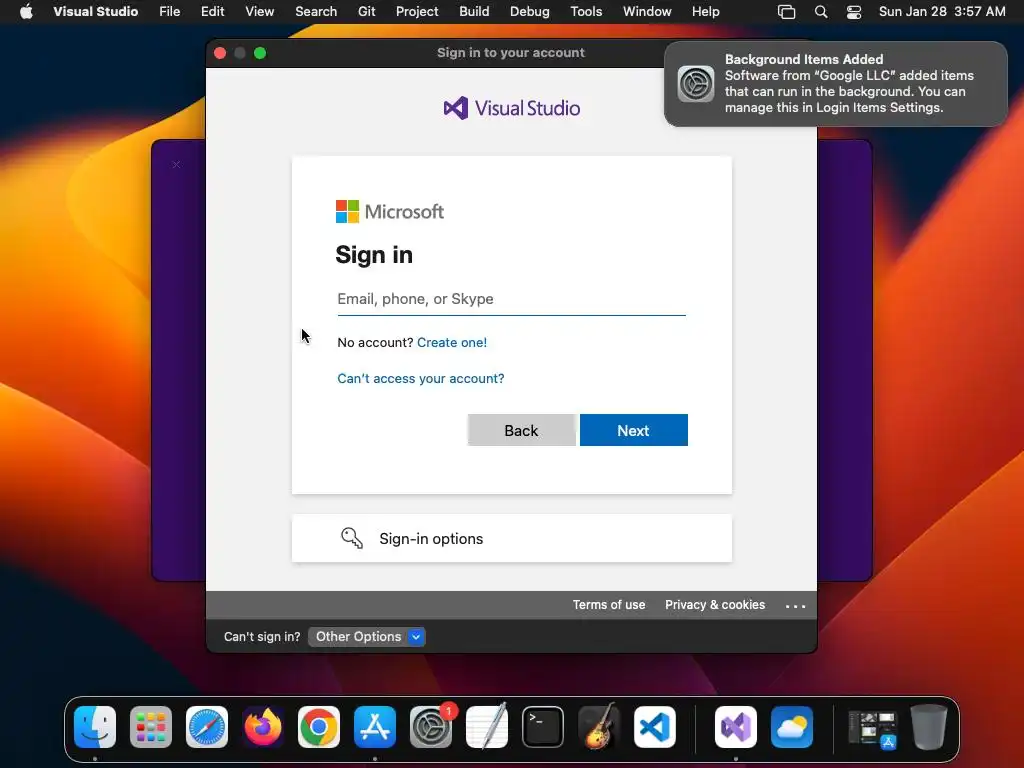The width and height of the screenshot is (1024, 768).
Task: Launch Safari from the dock
Action: [x=207, y=727]
